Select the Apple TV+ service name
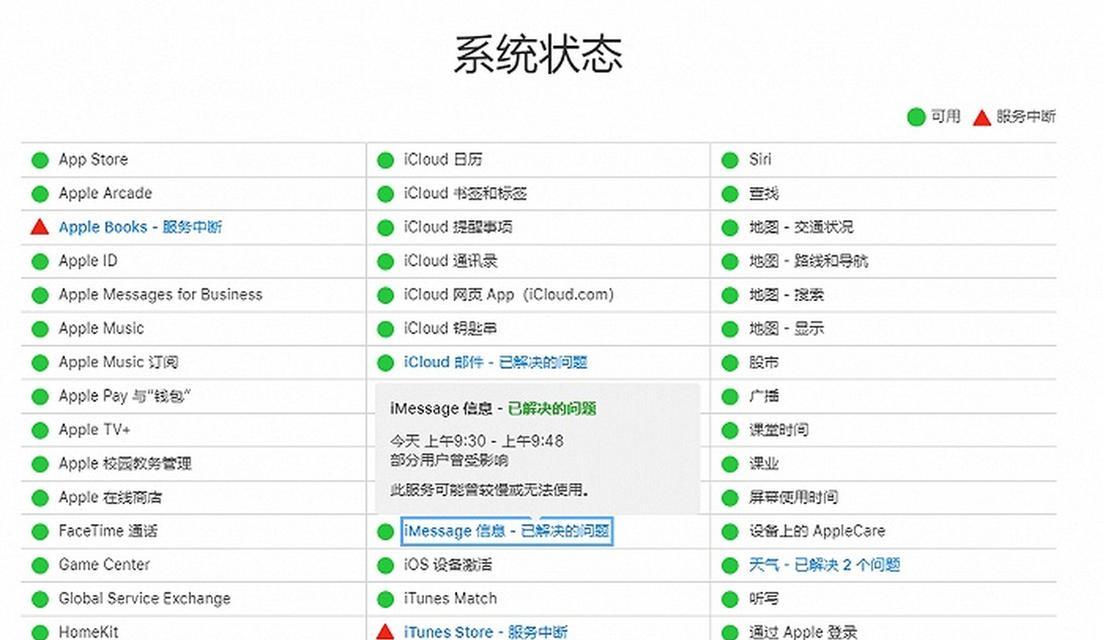The height and width of the screenshot is (640, 1103). pos(94,430)
